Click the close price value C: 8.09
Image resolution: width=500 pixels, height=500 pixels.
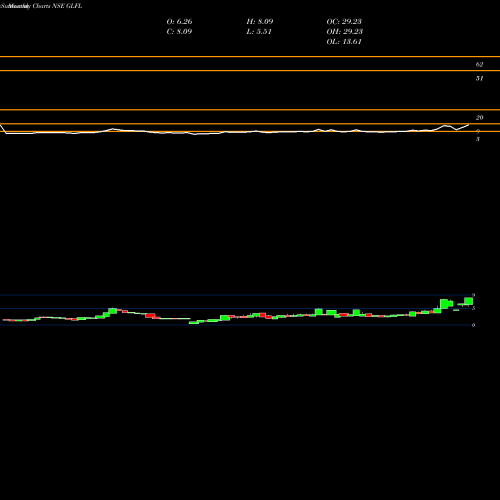(x=179, y=32)
